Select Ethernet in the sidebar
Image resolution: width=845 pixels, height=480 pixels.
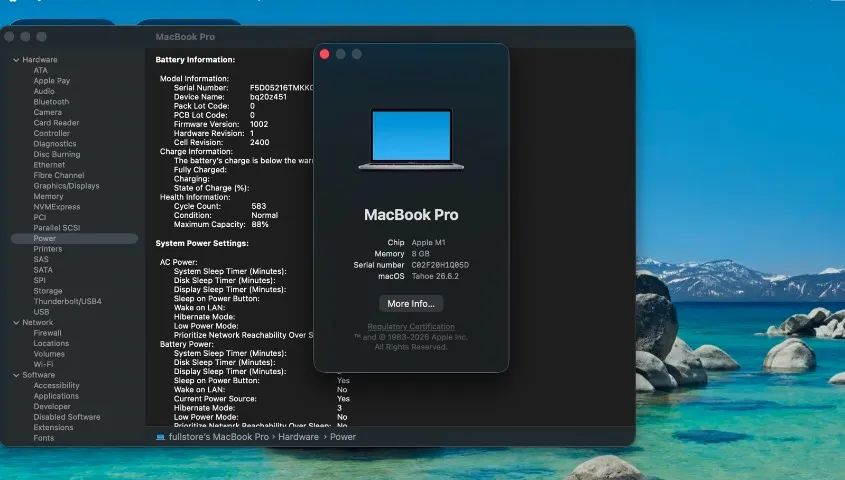[x=49, y=165]
